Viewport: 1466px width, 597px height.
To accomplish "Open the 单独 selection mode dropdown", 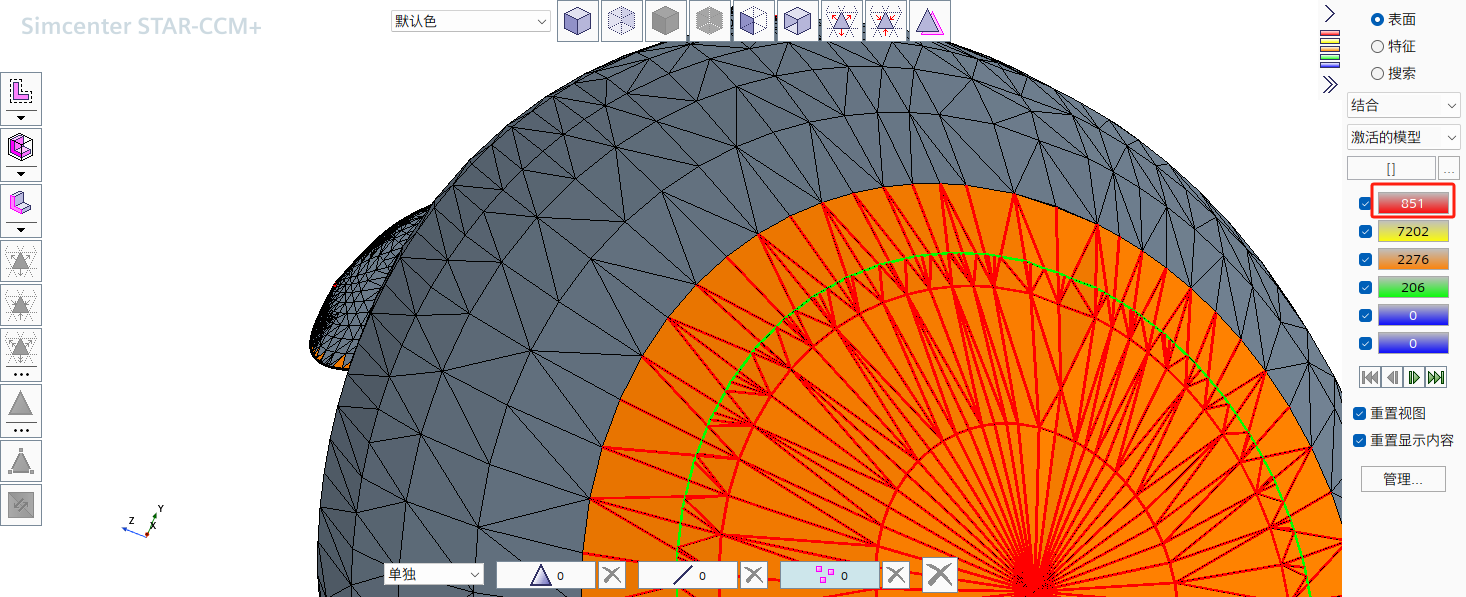I will coord(433,575).
